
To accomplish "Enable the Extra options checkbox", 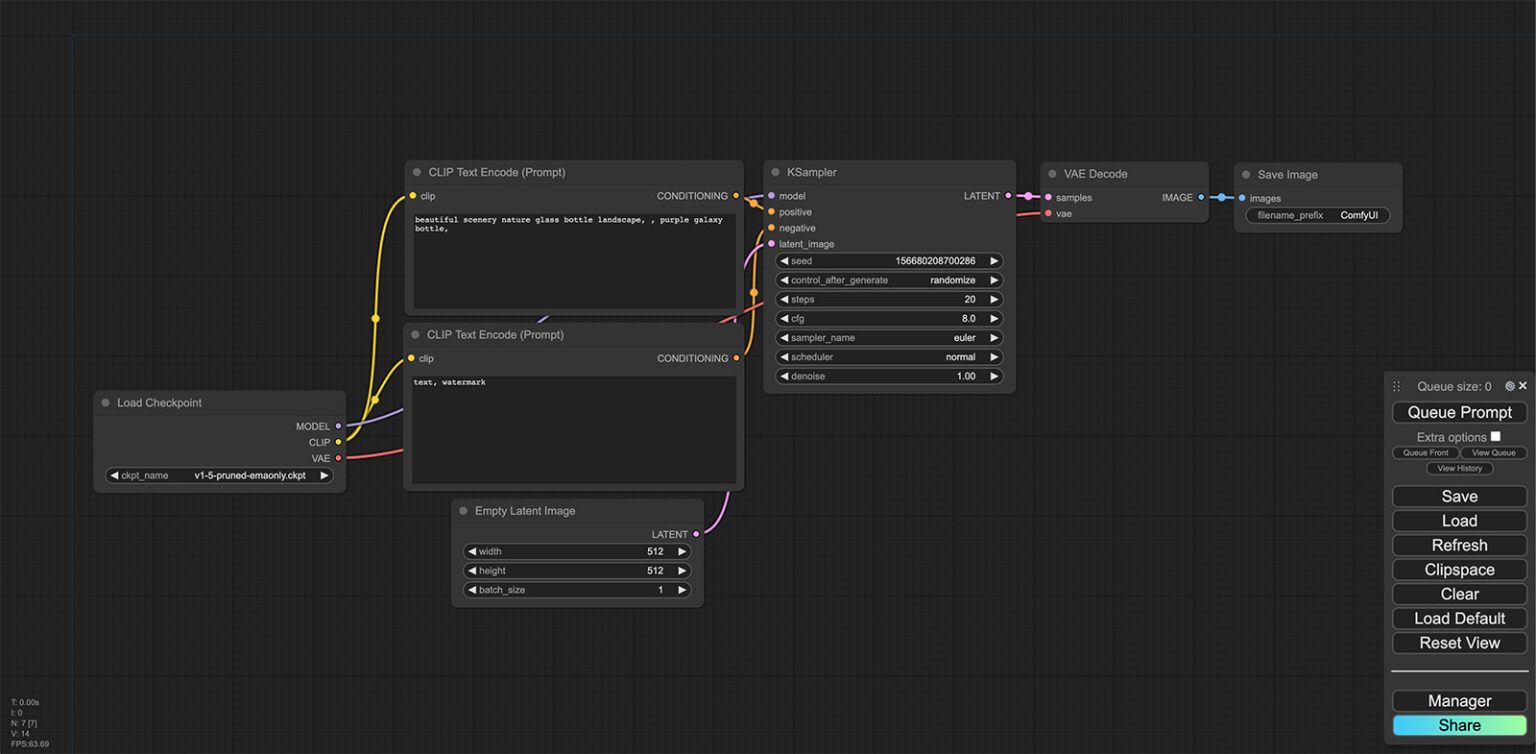I will pos(1495,437).
